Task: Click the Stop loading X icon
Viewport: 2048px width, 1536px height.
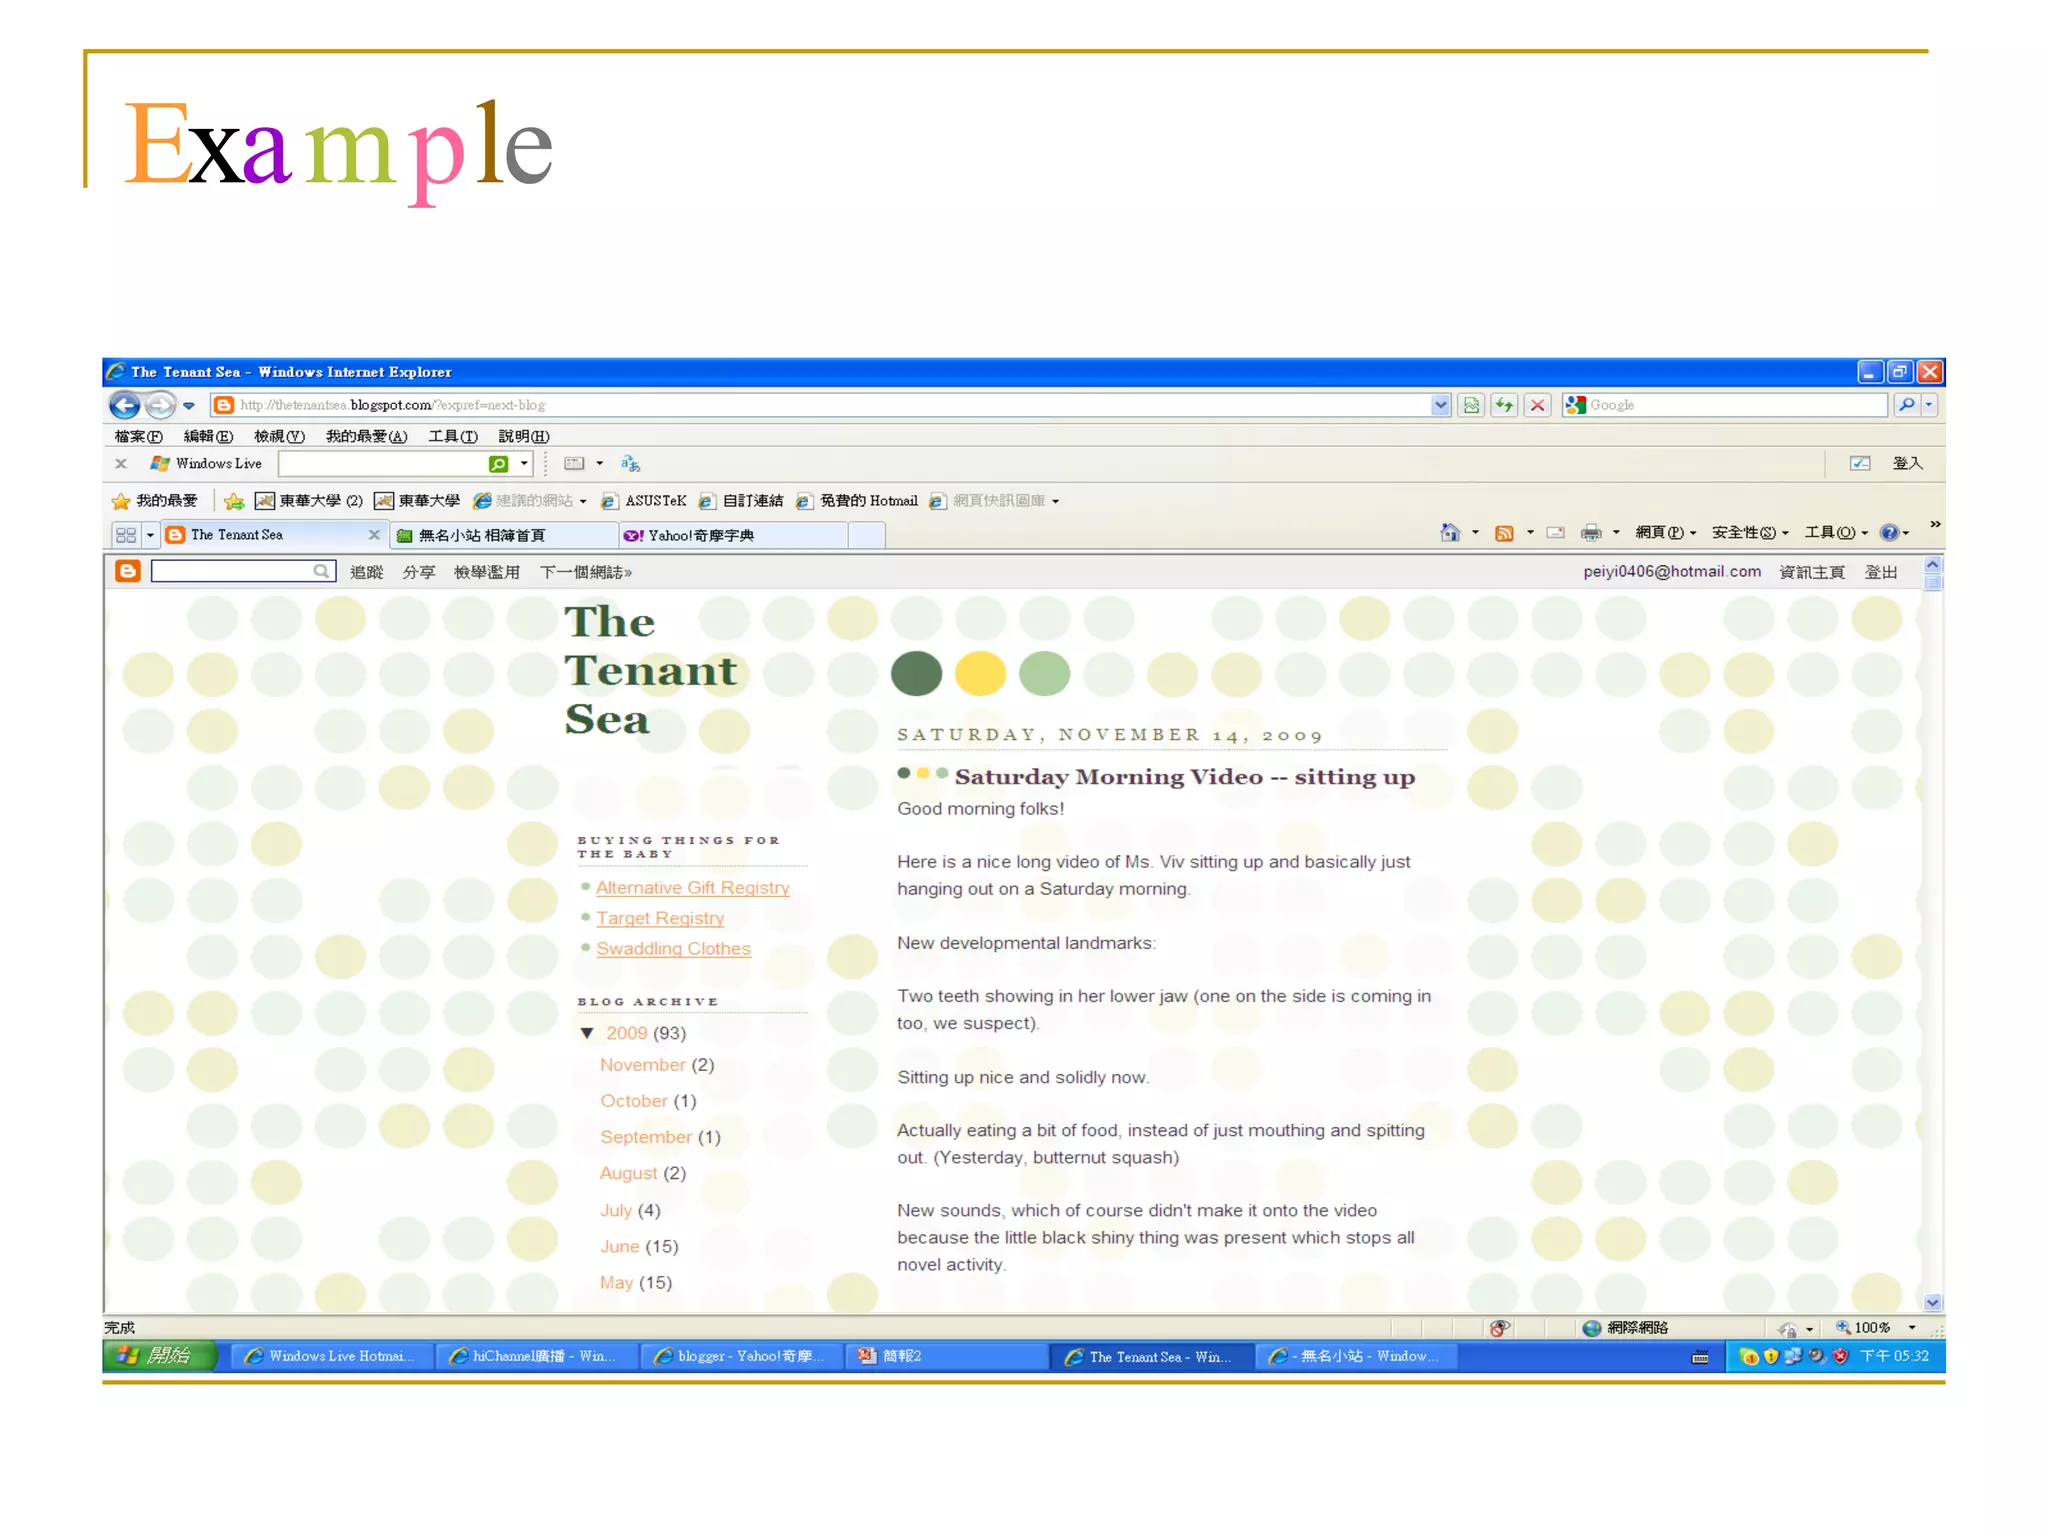Action: [x=1538, y=405]
